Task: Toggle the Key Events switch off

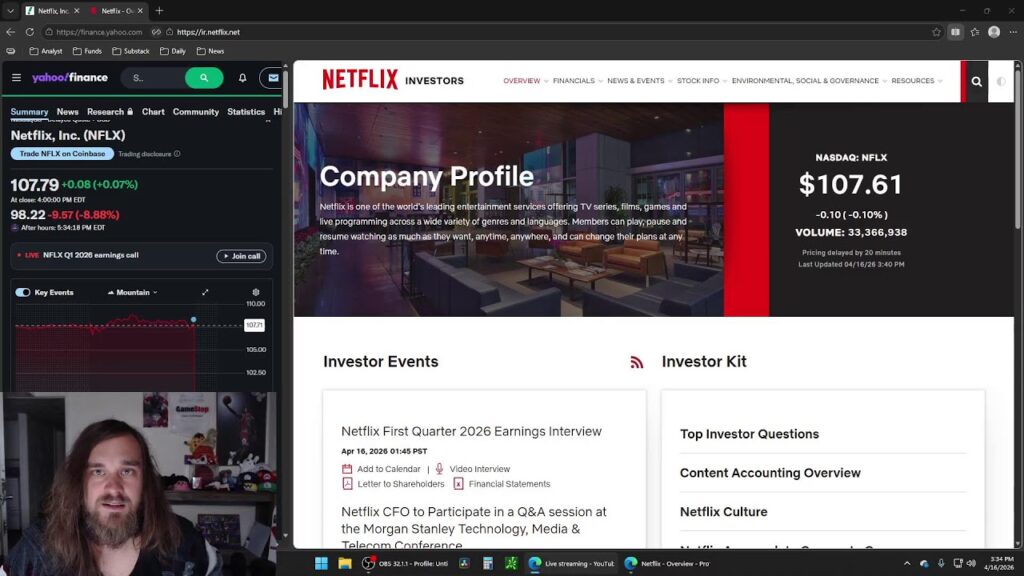Action: pos(23,293)
